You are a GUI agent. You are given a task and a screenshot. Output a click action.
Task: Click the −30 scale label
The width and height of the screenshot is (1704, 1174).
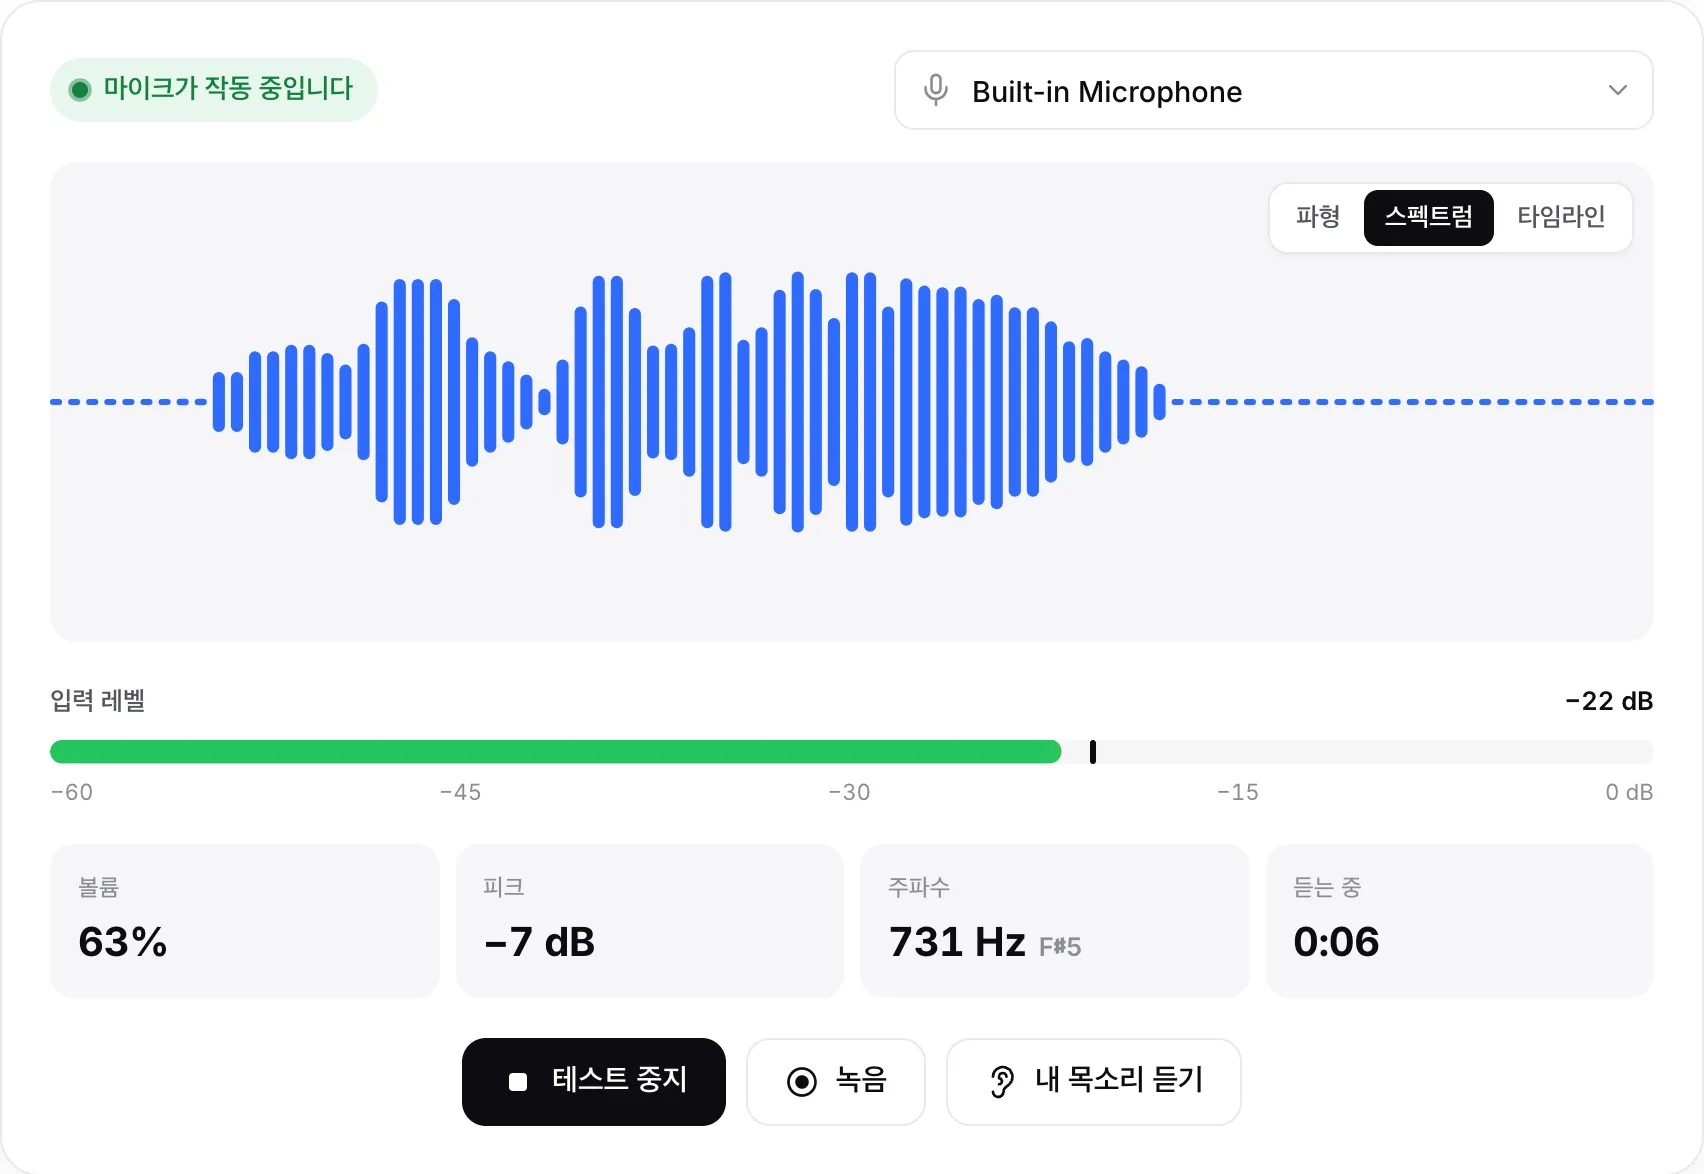(x=849, y=792)
